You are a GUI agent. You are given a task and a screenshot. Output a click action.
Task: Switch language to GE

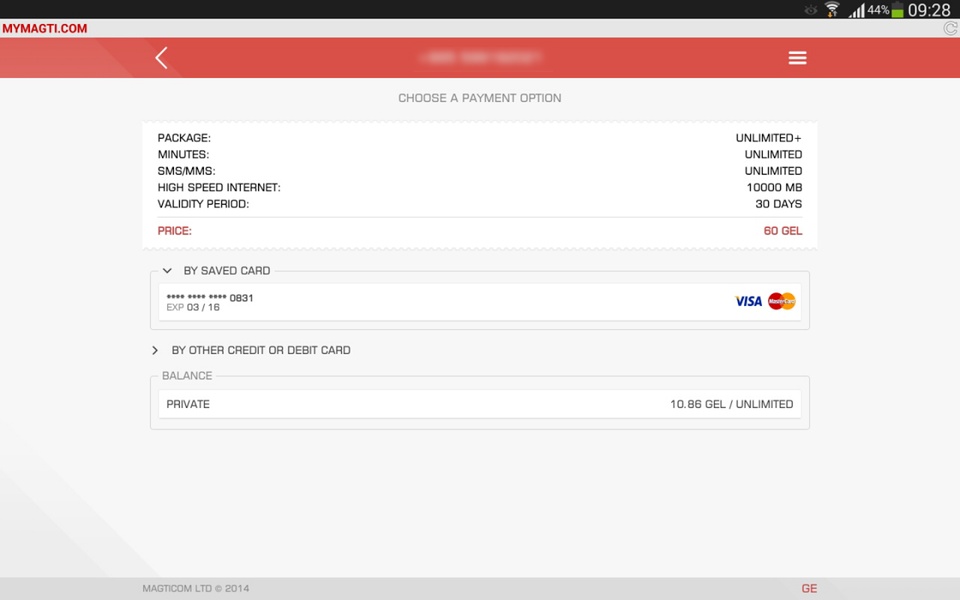click(x=809, y=588)
